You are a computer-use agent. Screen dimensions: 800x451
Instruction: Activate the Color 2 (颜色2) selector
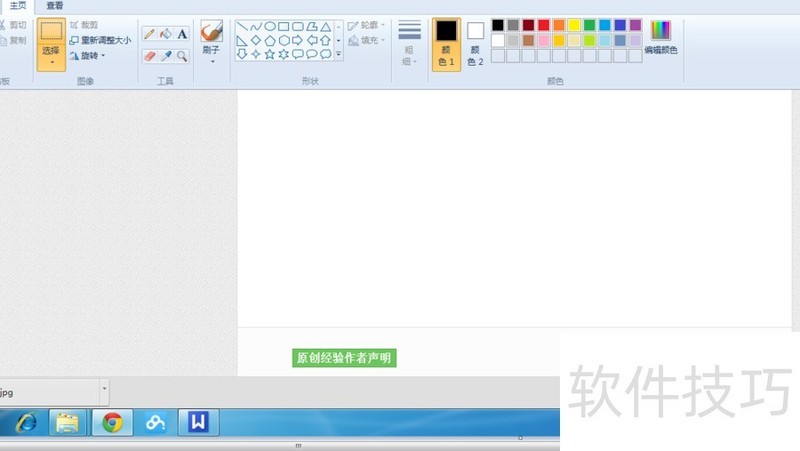tap(475, 44)
